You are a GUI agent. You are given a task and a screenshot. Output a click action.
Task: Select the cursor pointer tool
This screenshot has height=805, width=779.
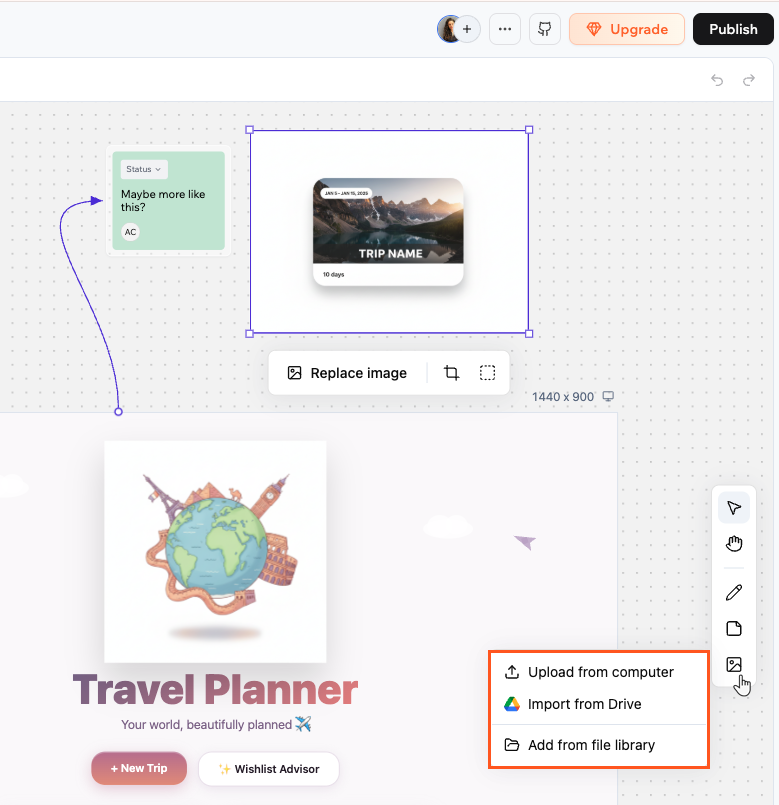point(734,507)
